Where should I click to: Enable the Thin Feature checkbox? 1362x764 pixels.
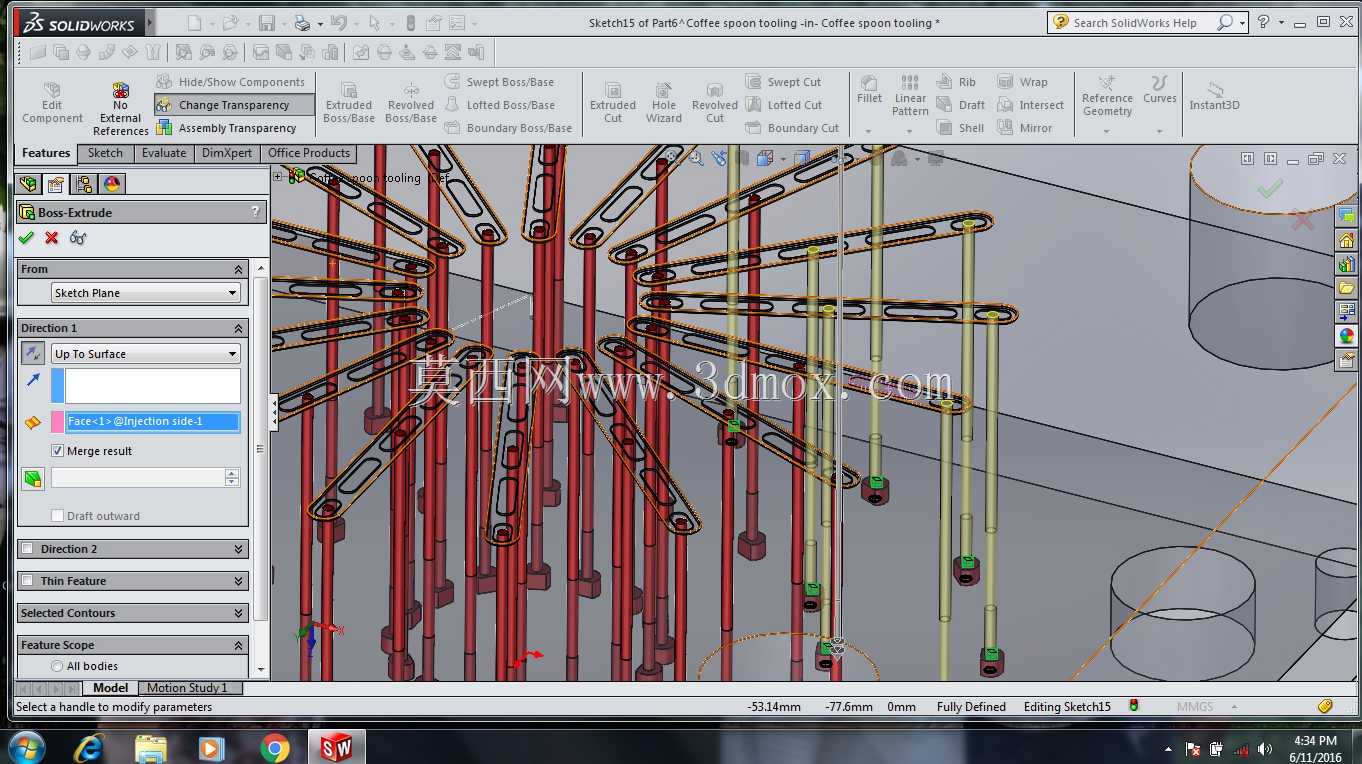[x=28, y=581]
